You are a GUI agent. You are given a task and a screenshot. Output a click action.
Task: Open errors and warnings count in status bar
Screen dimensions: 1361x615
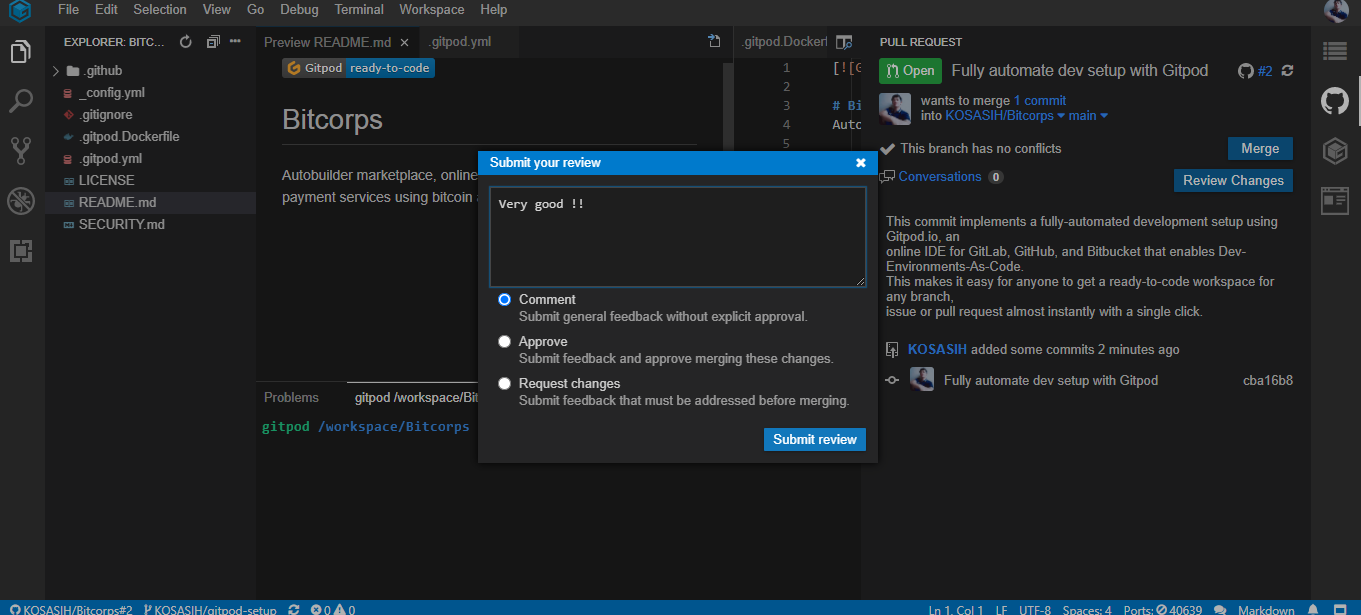(333, 609)
